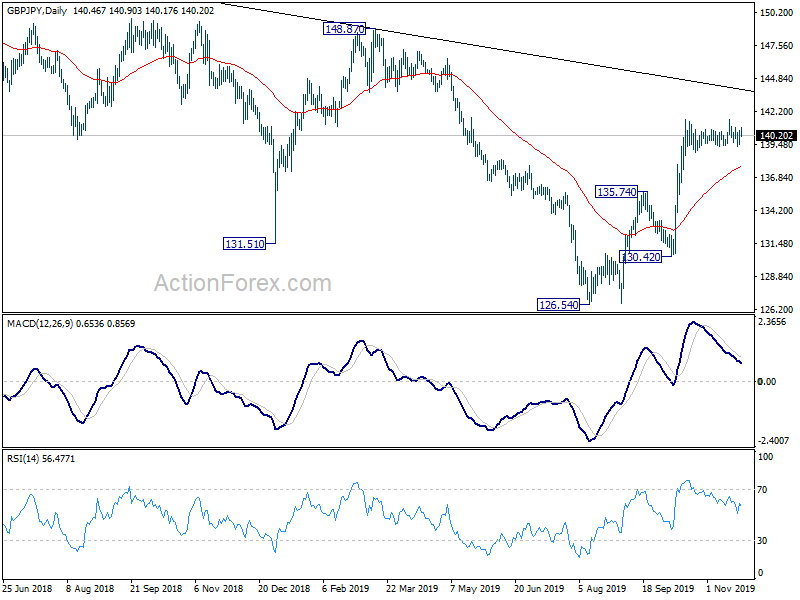
Task: Click the current price tag 140.202
Action: pyautogui.click(x=776, y=136)
